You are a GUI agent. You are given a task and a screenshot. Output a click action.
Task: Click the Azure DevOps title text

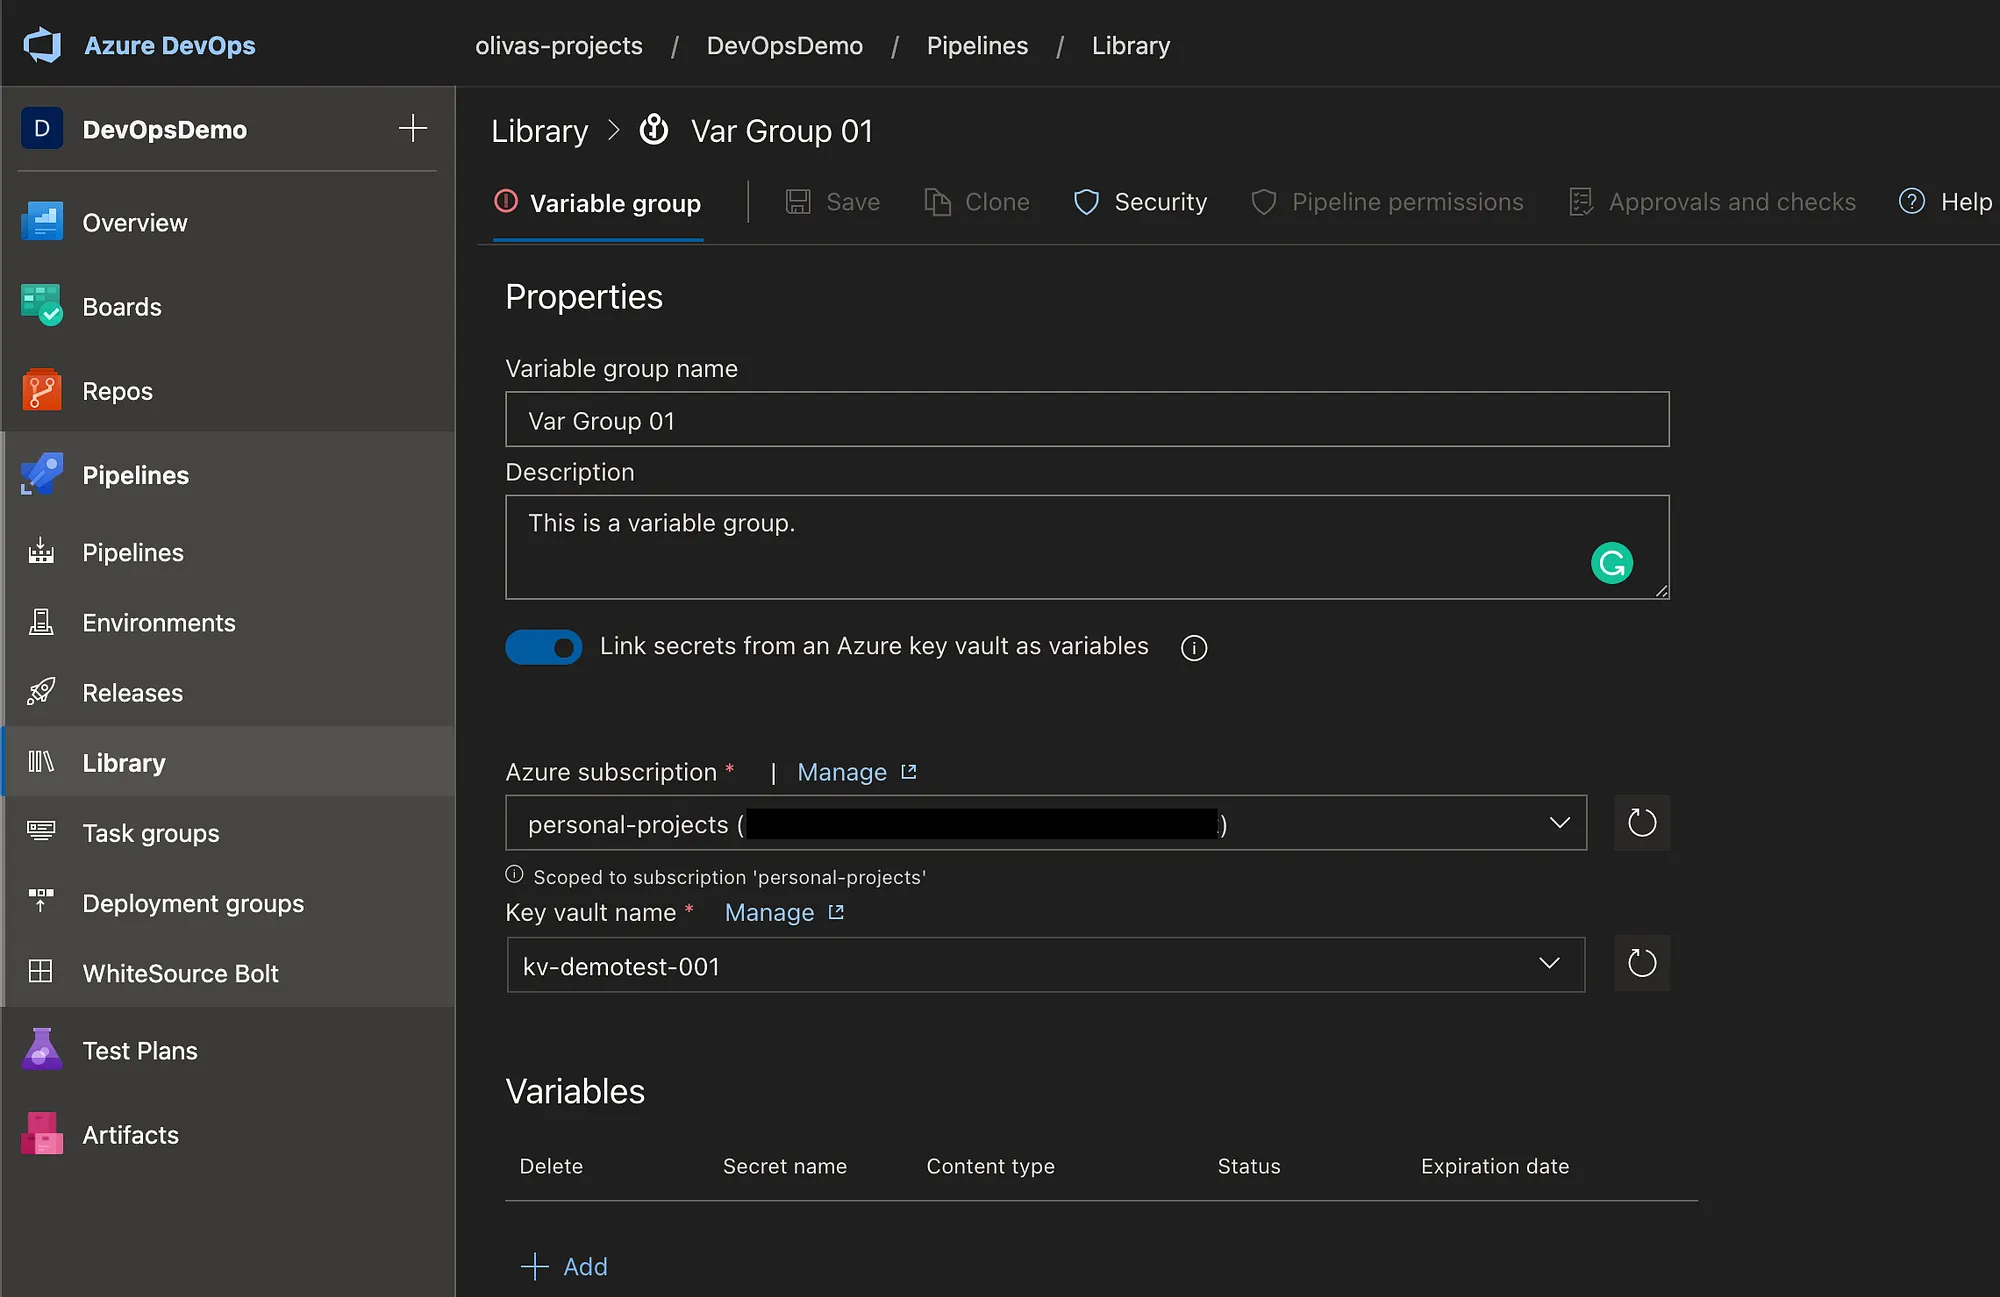tap(170, 45)
